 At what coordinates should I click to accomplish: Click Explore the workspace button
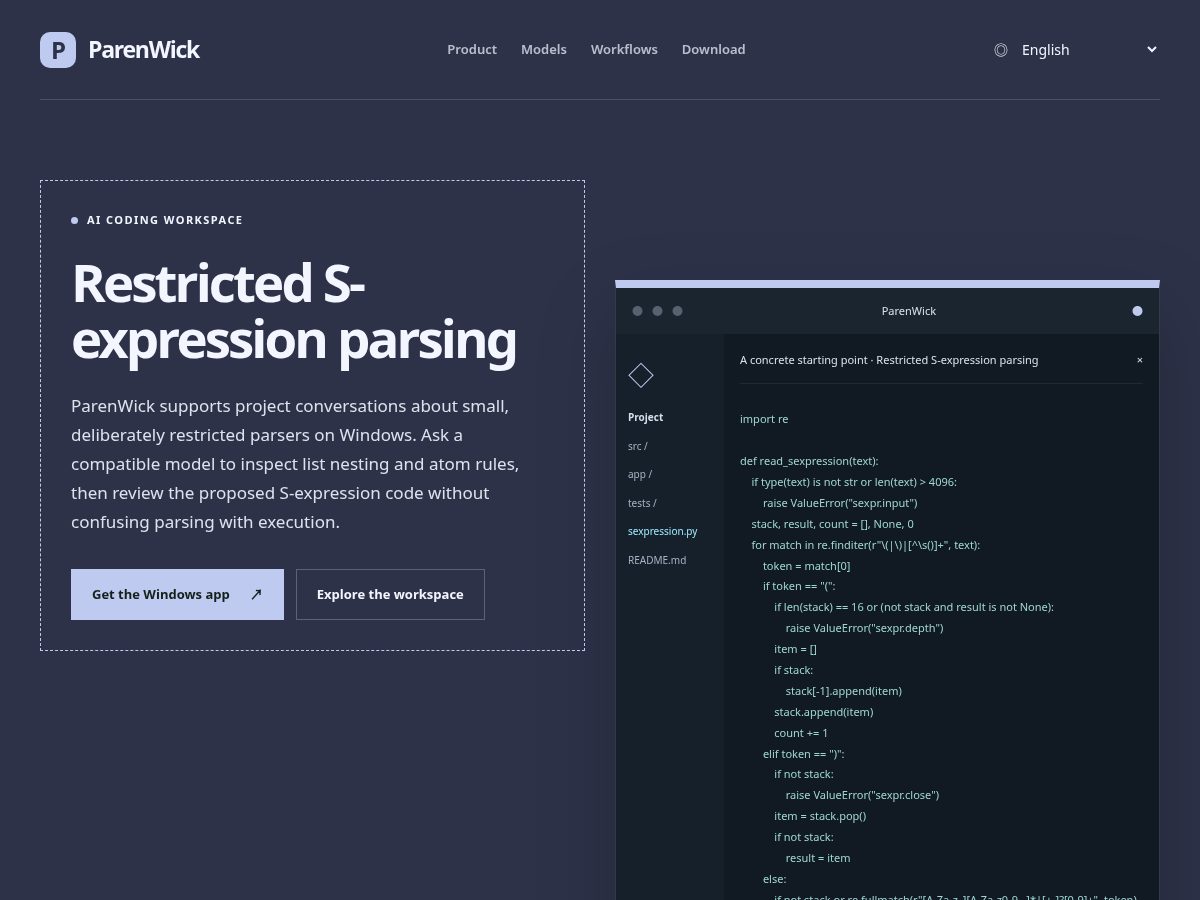(x=390, y=594)
